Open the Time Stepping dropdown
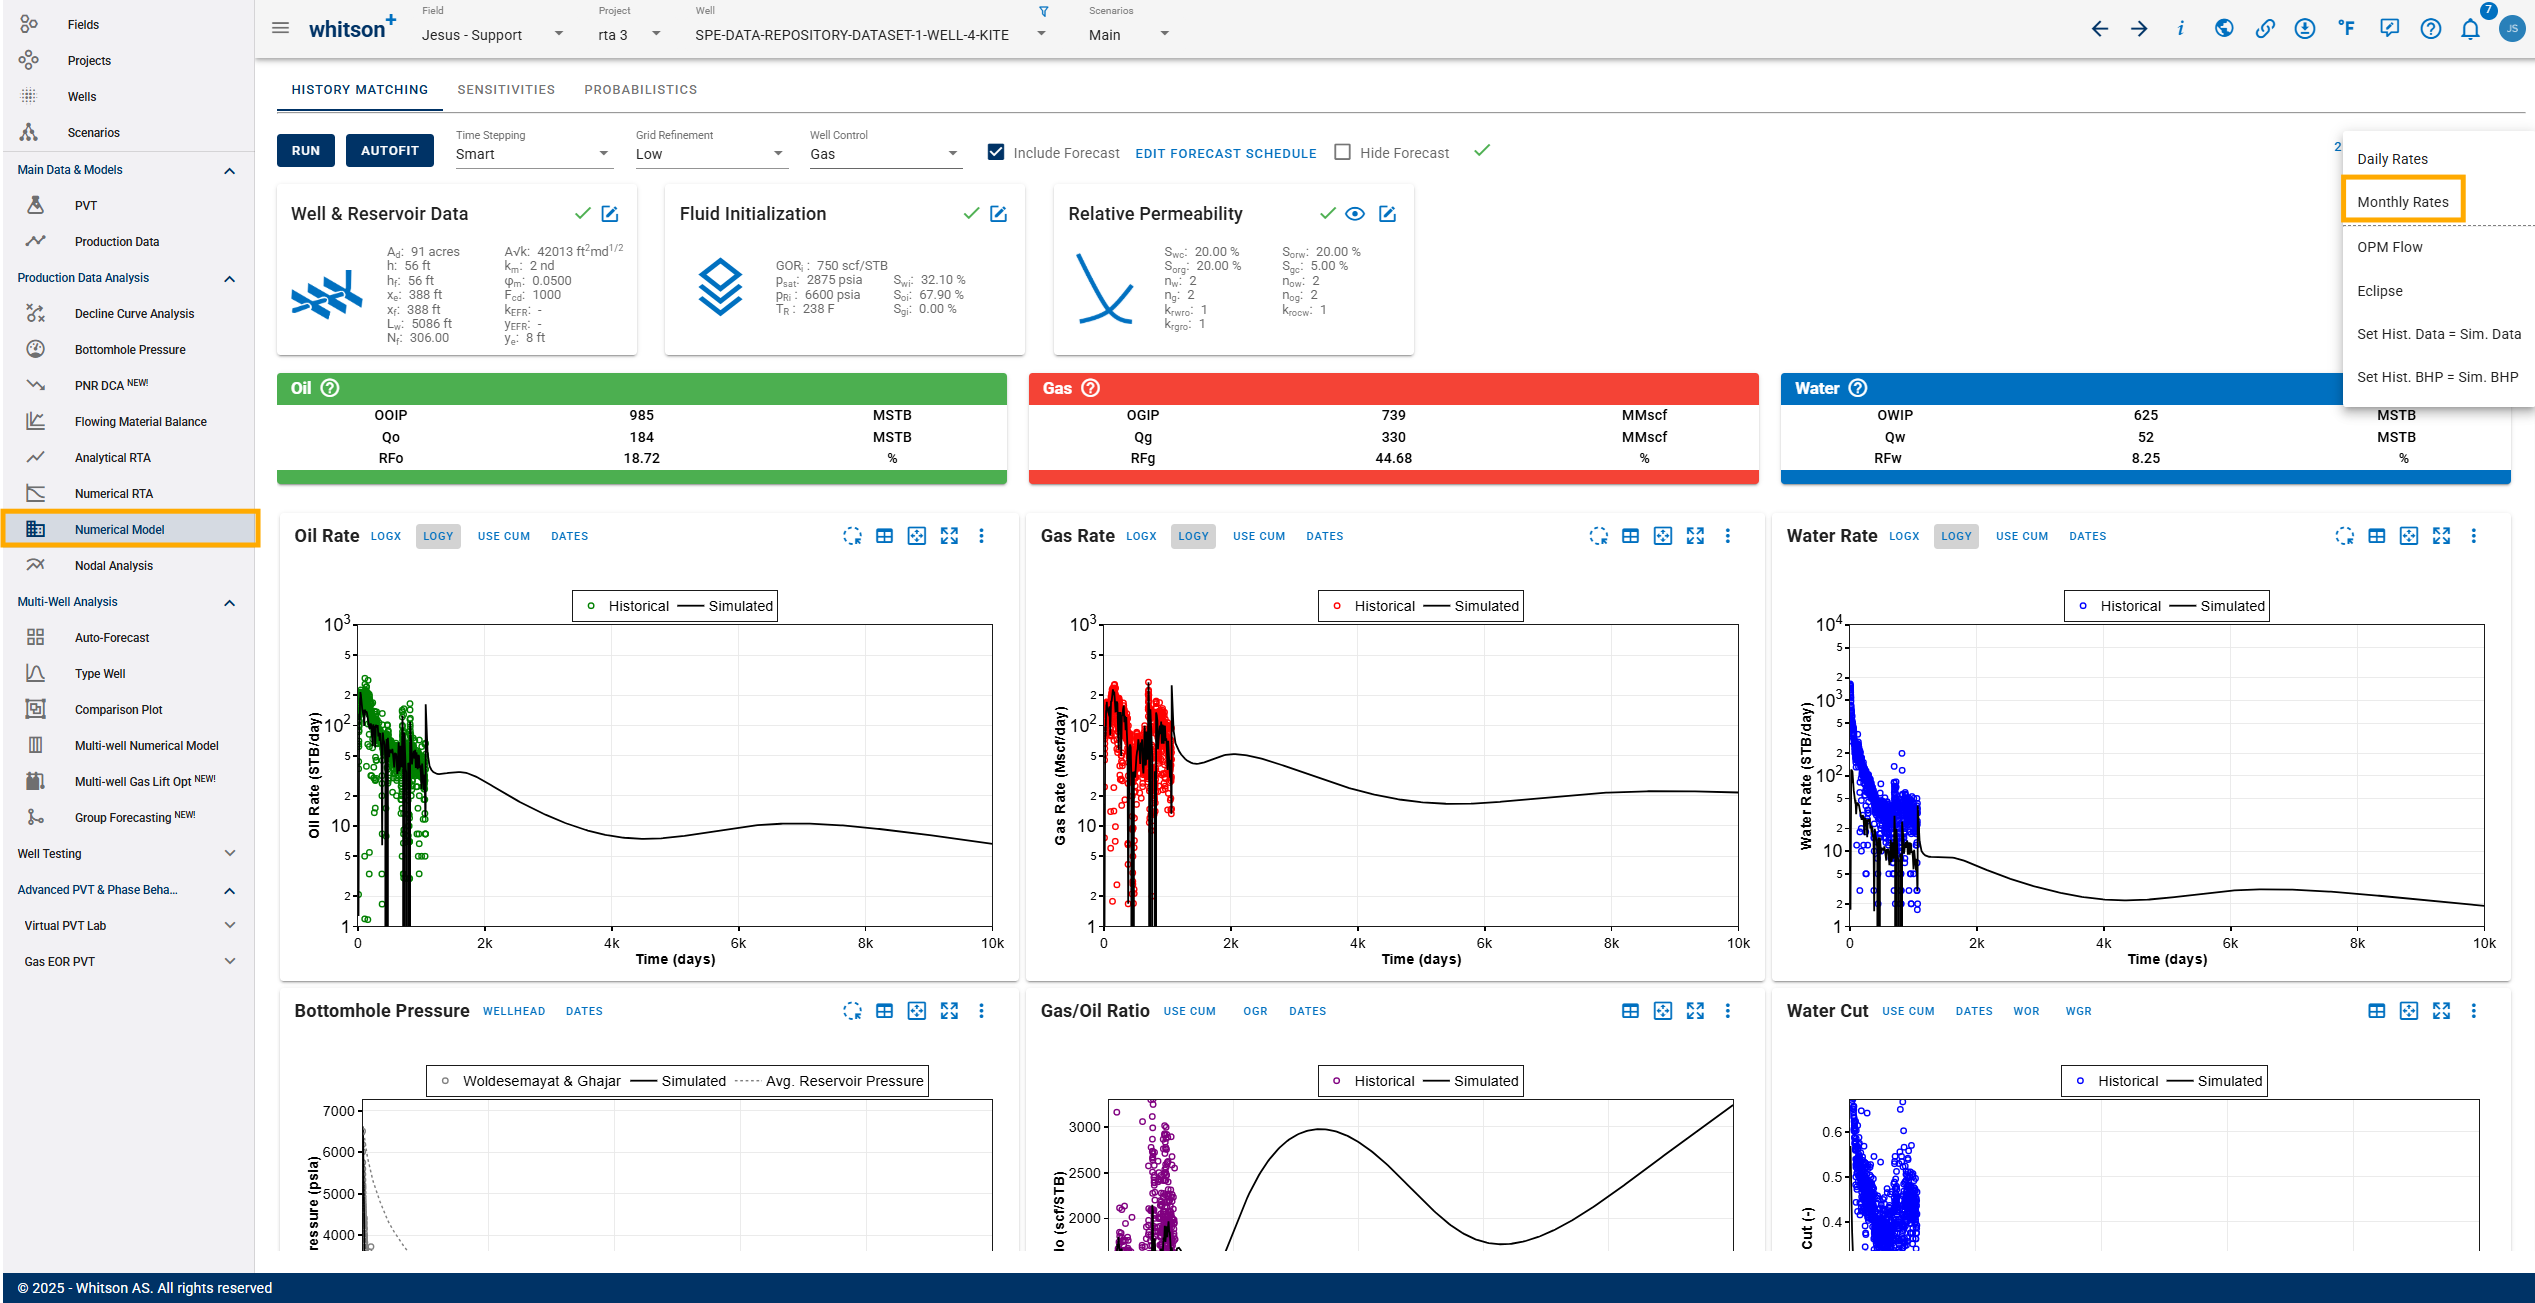 click(x=532, y=154)
